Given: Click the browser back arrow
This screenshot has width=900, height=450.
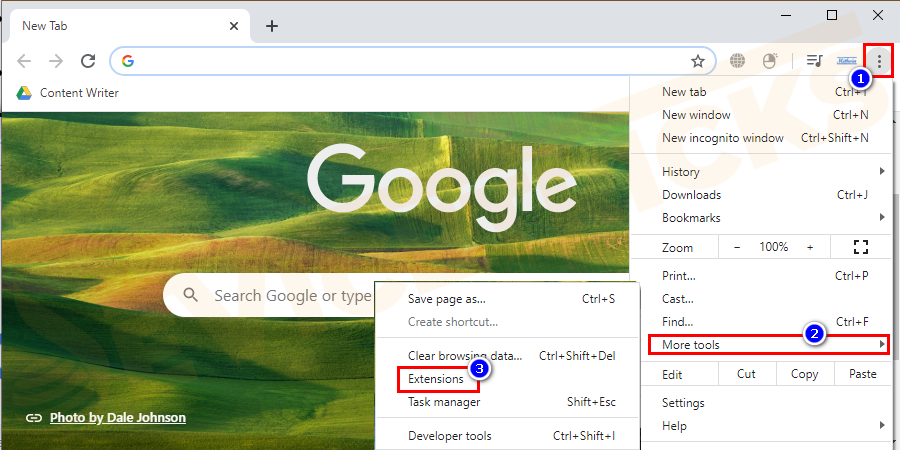Looking at the screenshot, I should 24,61.
